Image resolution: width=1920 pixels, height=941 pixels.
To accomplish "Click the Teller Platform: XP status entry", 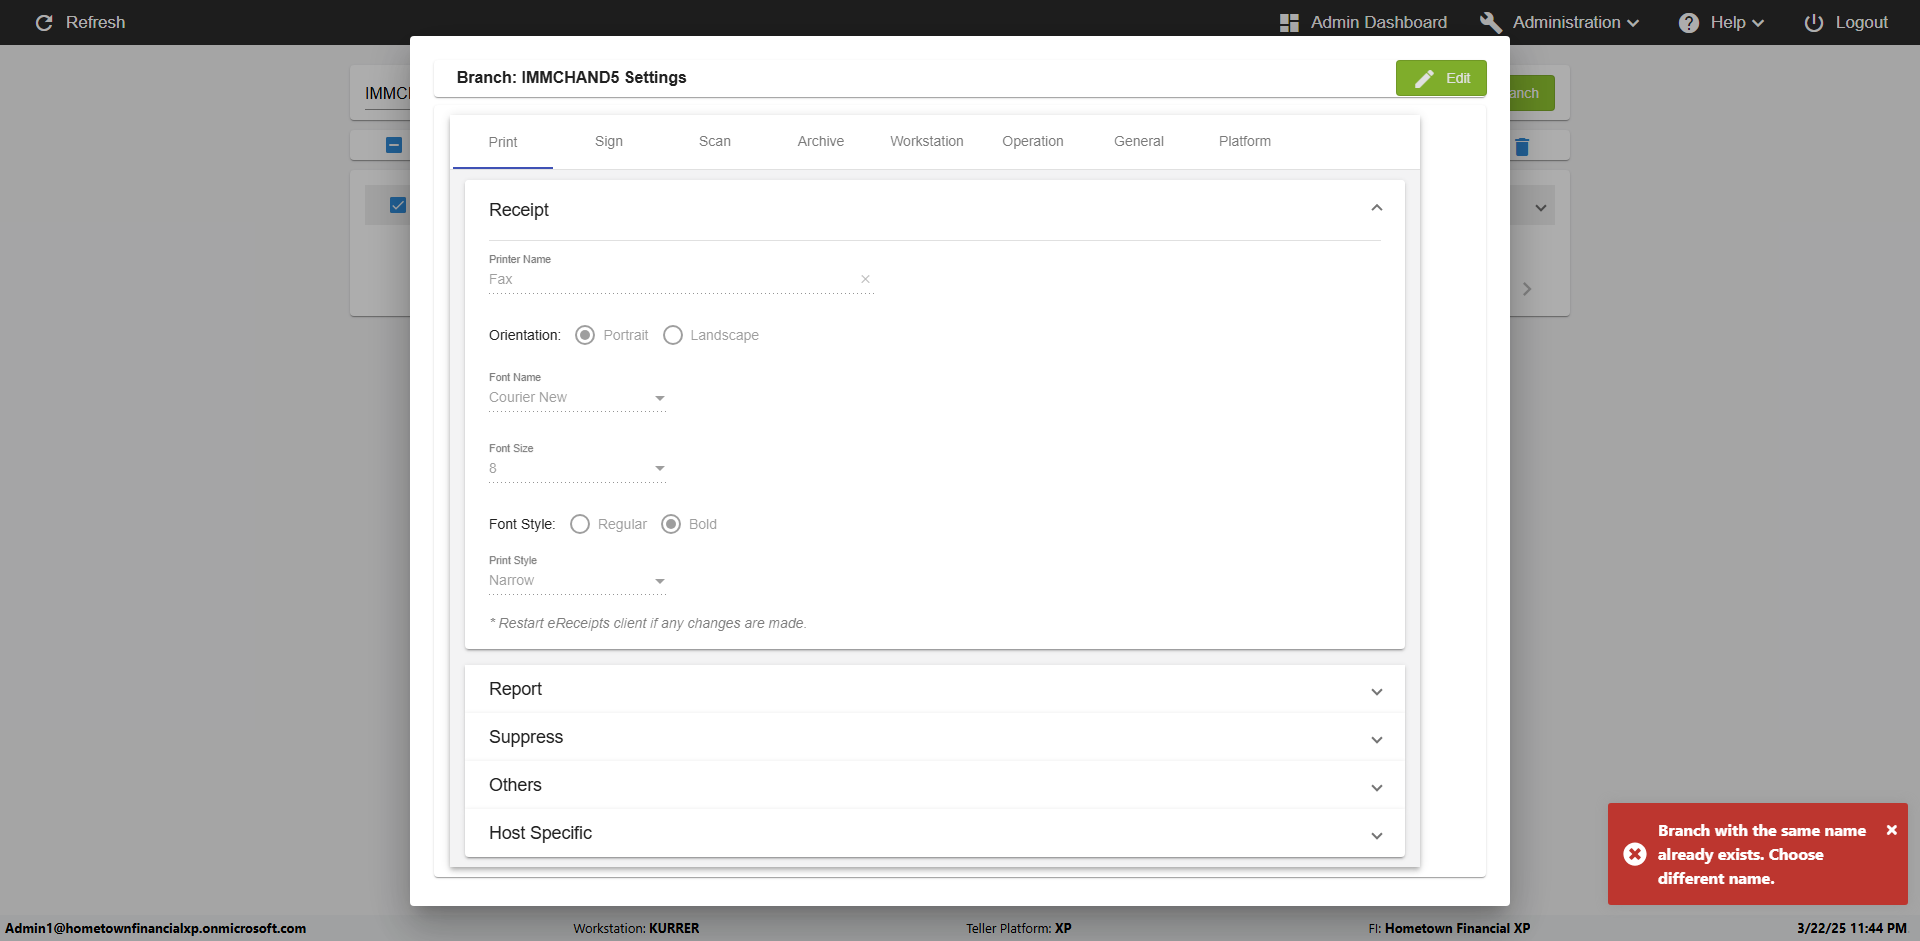I will click(1018, 928).
